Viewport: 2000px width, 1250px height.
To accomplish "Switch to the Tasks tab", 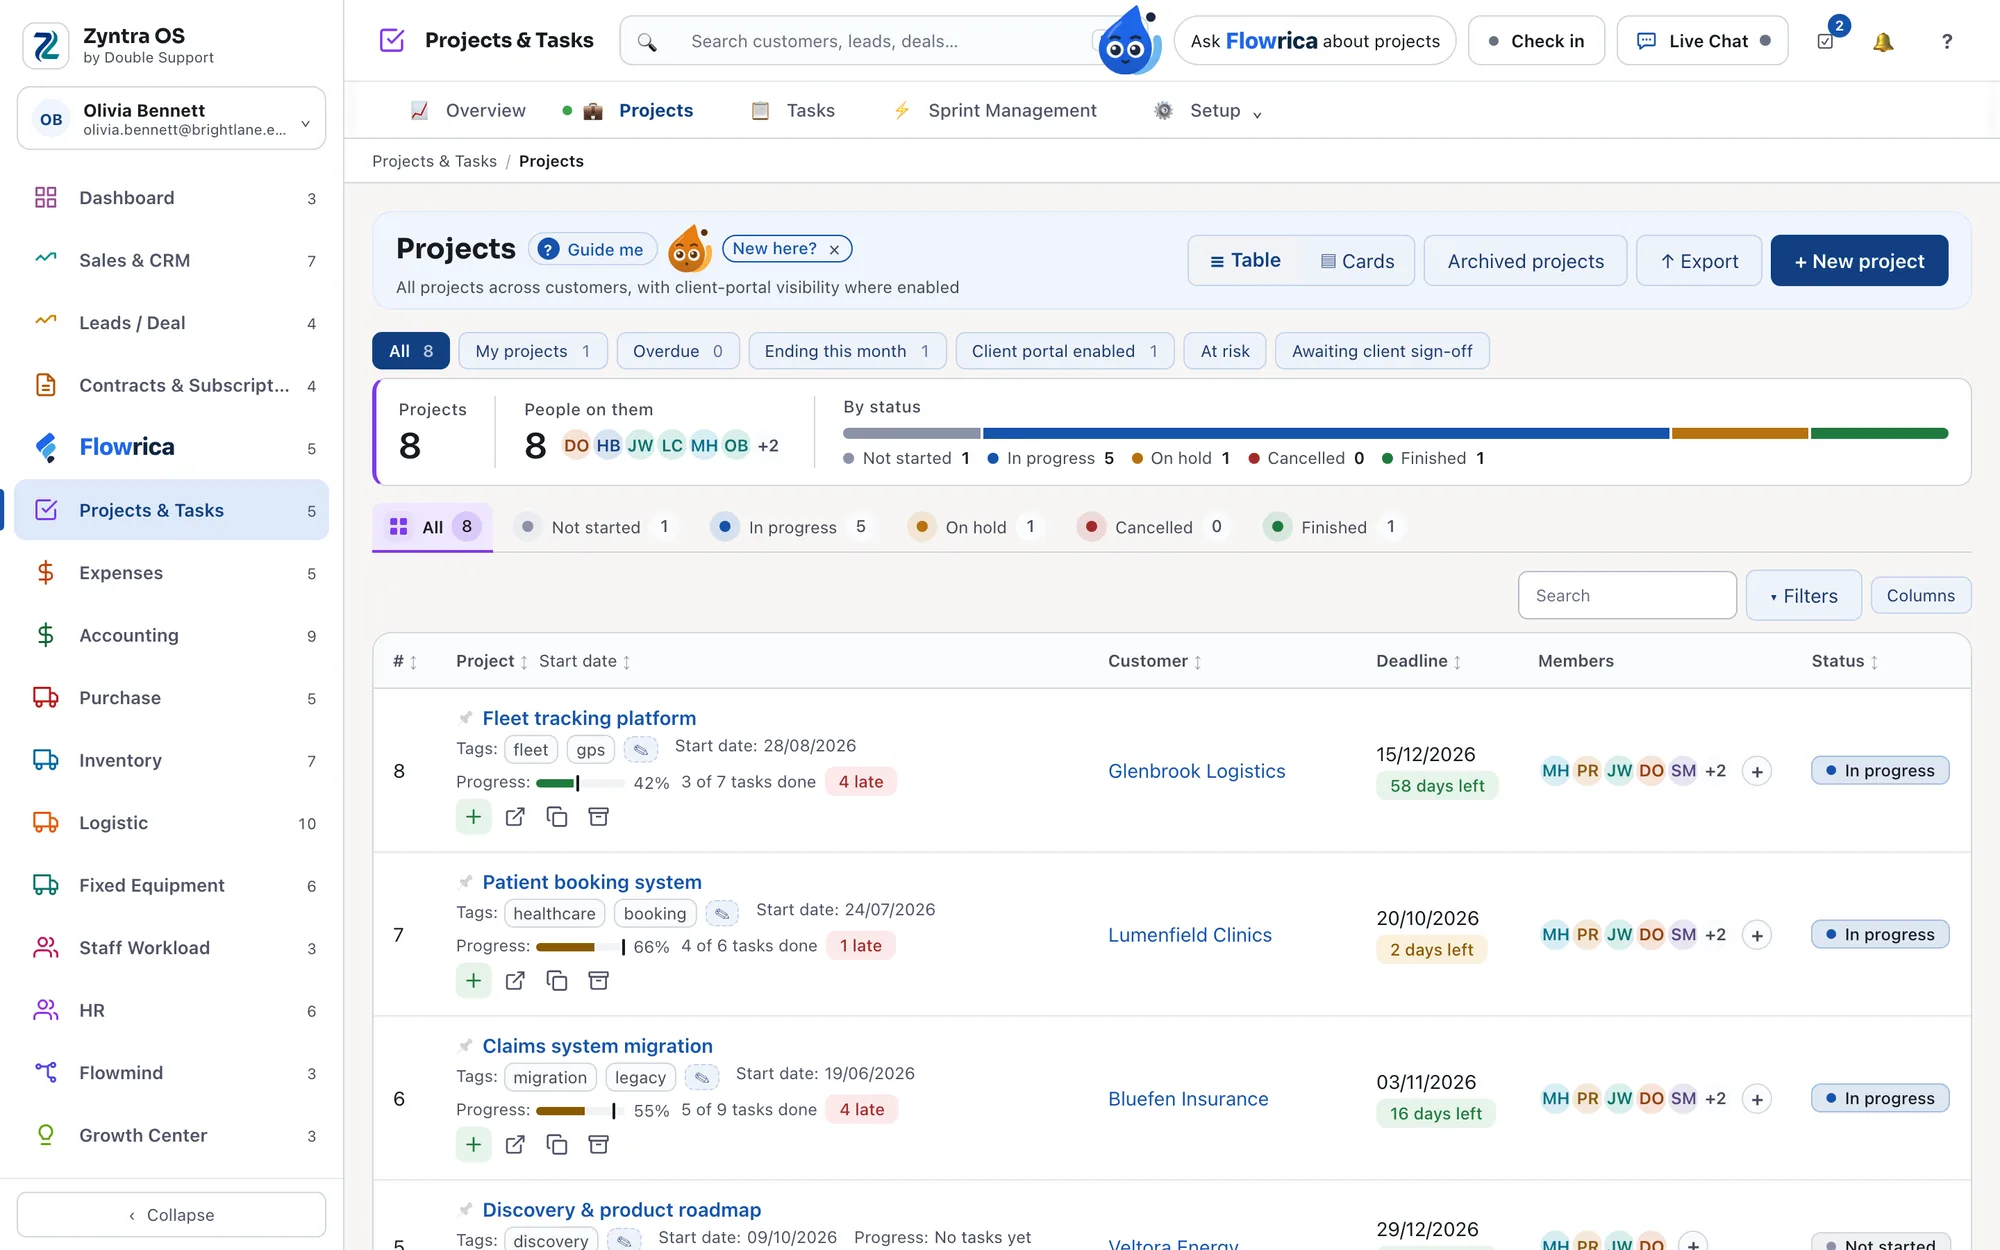I will pos(794,111).
